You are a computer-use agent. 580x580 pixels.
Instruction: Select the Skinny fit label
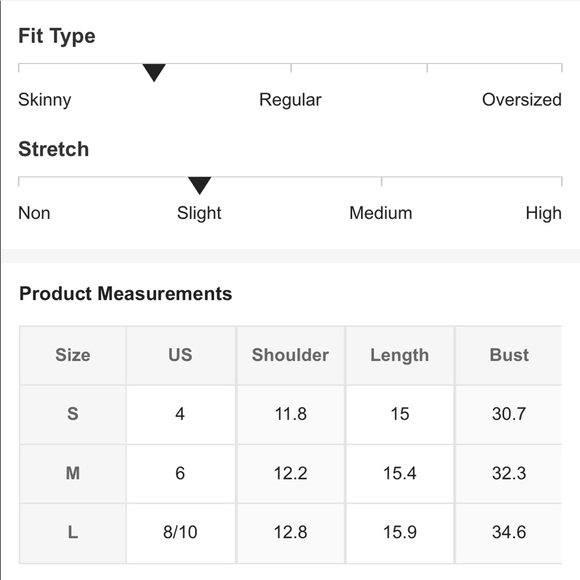tap(45, 100)
